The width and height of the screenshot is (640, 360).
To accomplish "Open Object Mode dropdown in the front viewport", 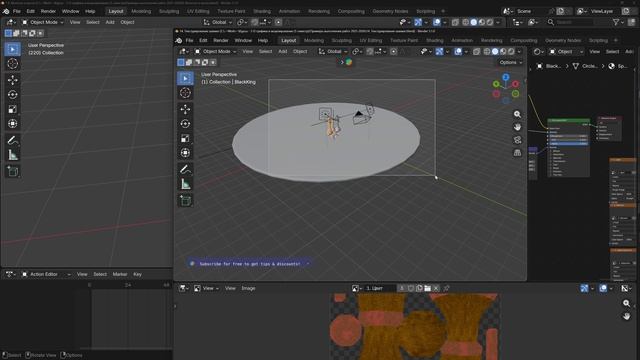I will pos(215,51).
